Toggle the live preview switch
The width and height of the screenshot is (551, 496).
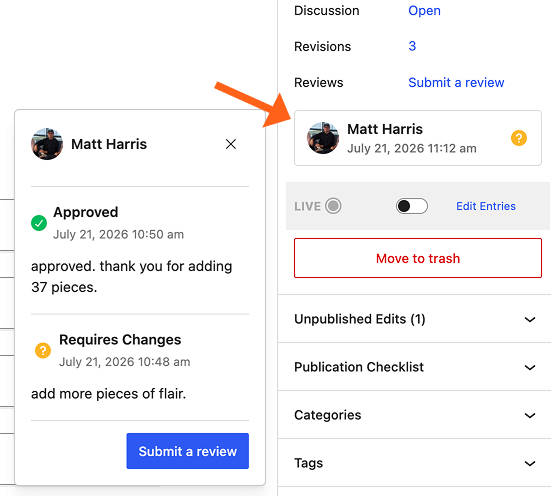(411, 206)
